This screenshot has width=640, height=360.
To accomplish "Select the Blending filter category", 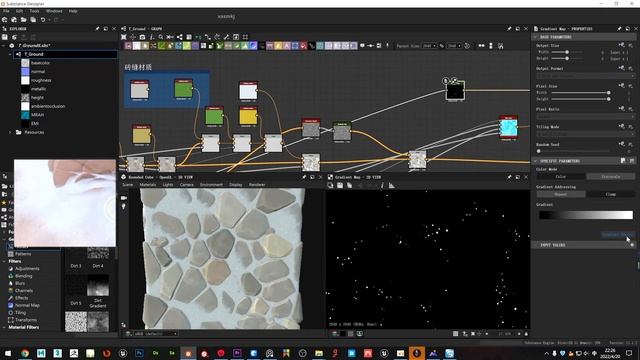I will [24, 276].
